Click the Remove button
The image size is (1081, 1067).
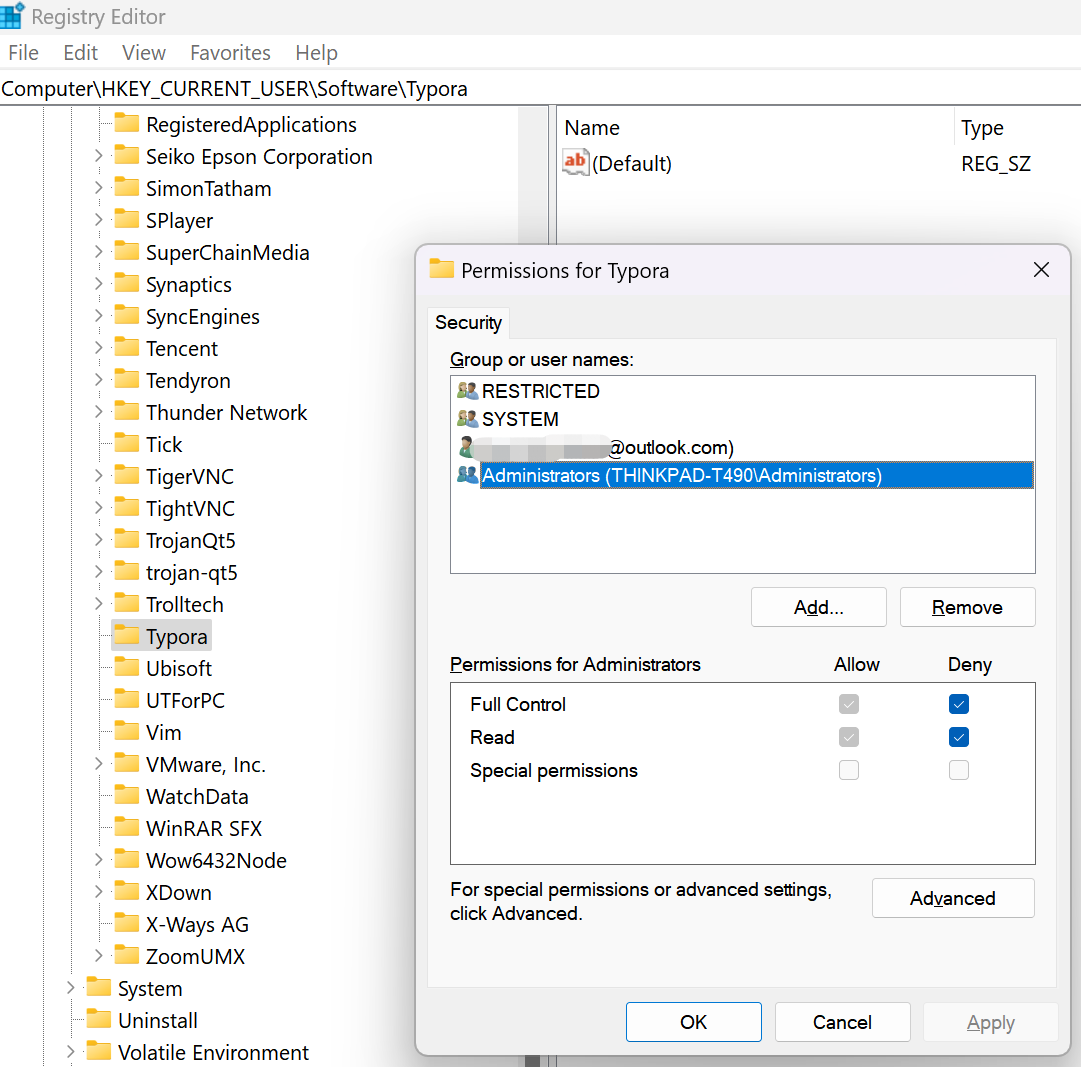pyautogui.click(x=967, y=607)
